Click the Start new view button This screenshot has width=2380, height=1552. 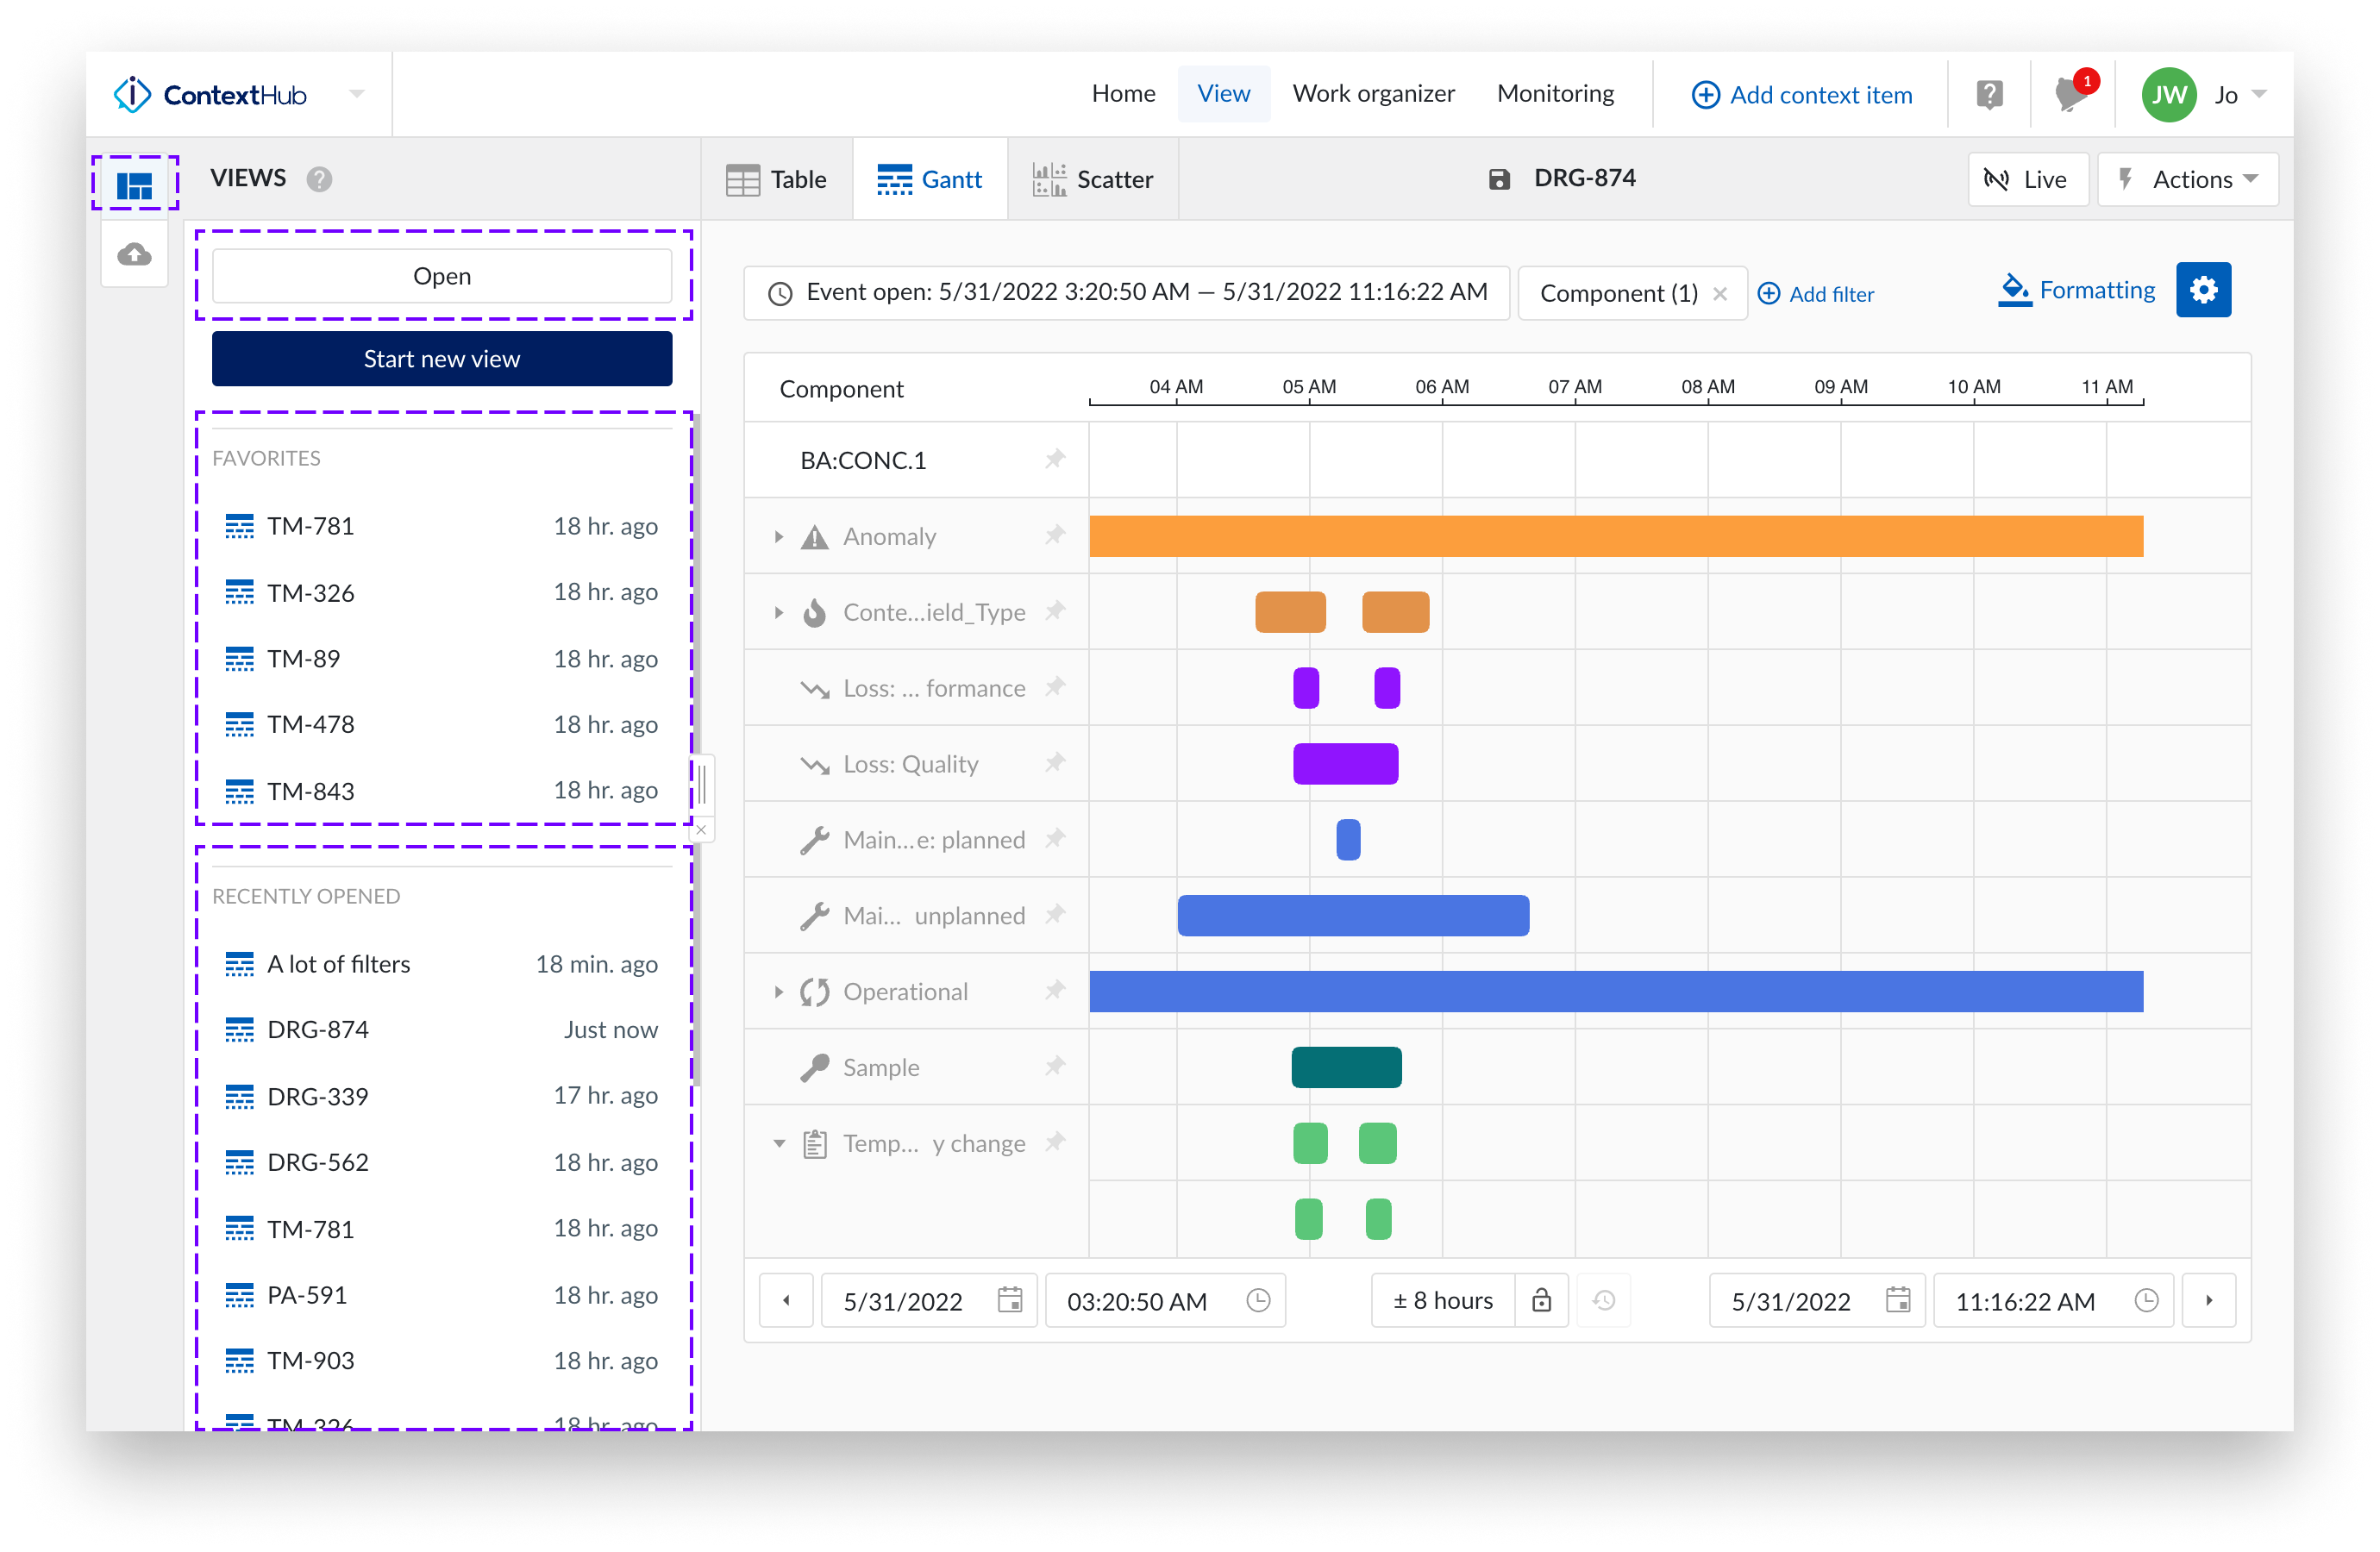(441, 359)
